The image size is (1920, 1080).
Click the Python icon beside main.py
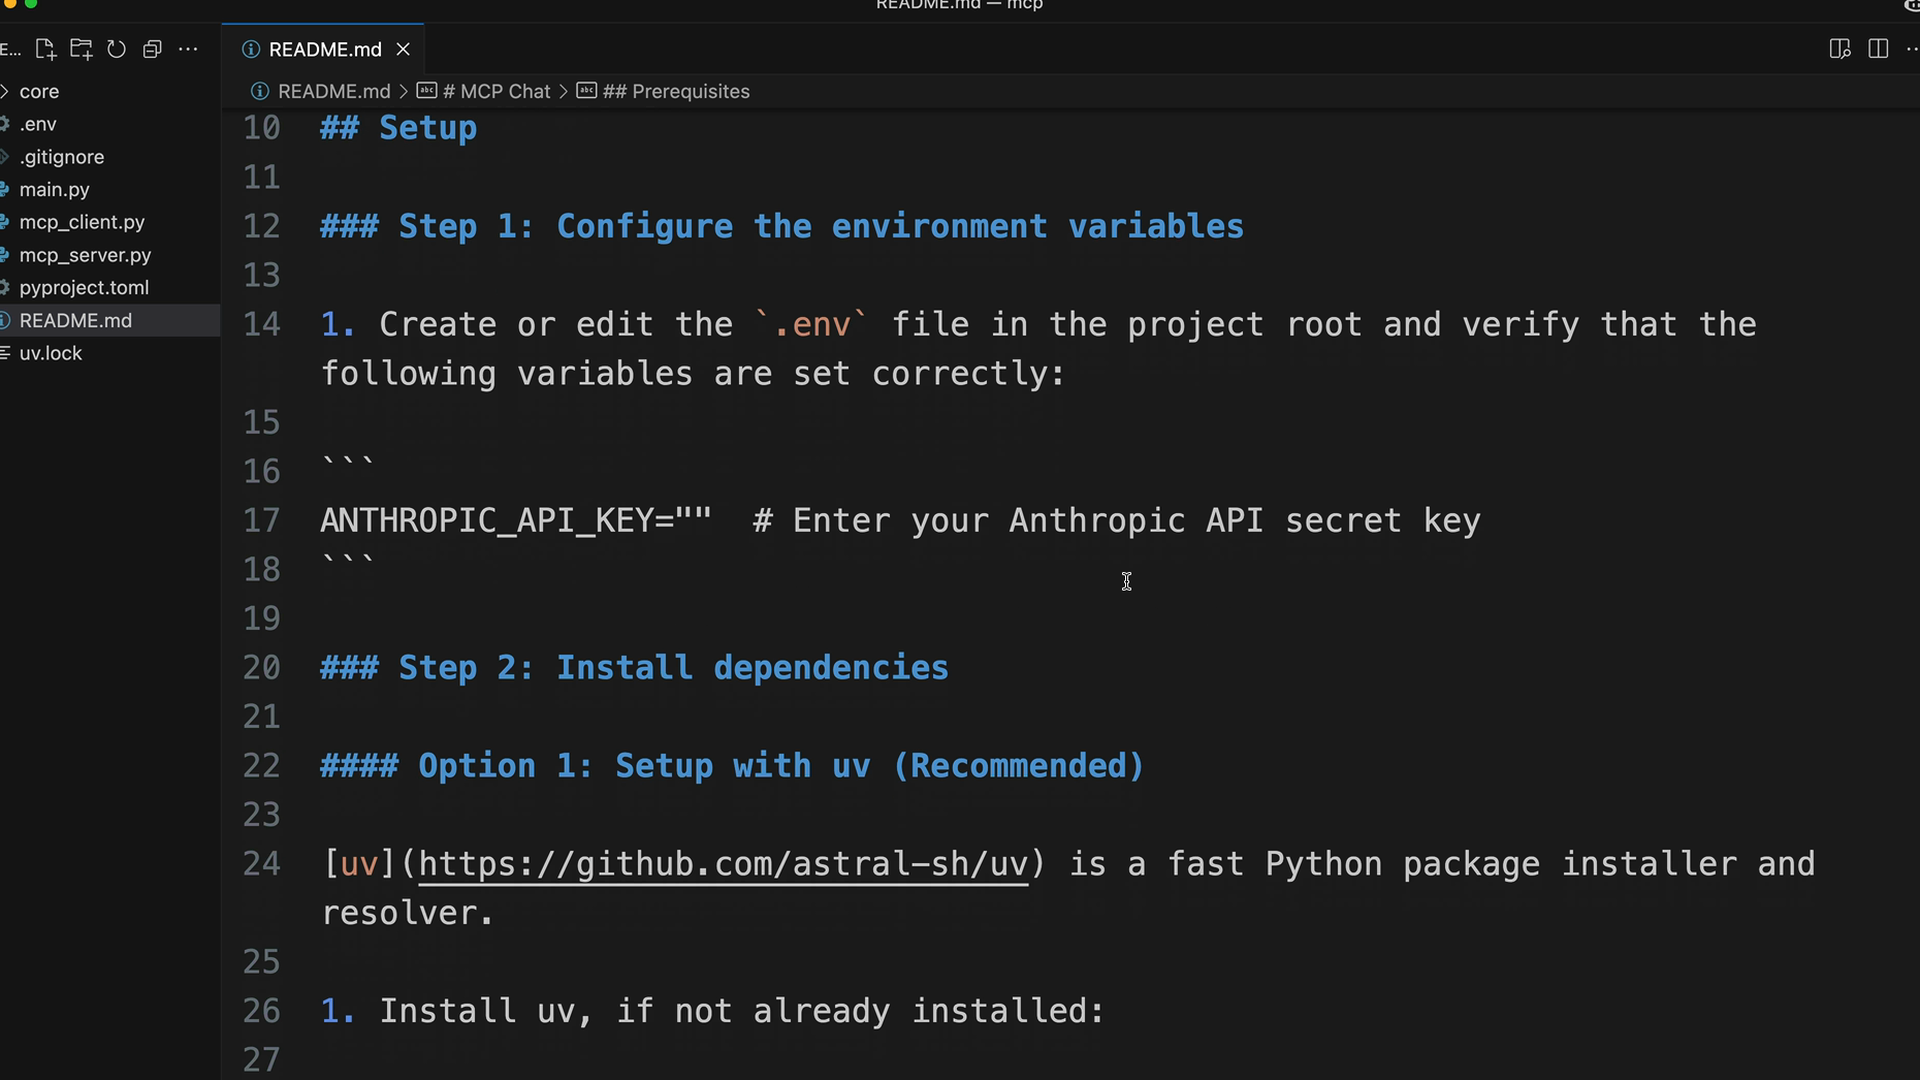[x=5, y=189]
